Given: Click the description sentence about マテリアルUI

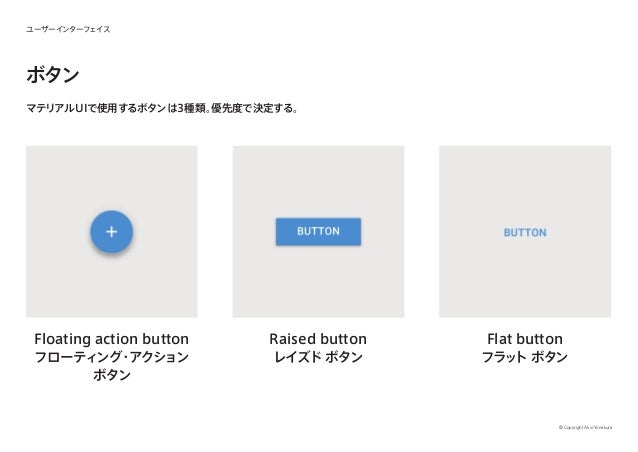Looking at the screenshot, I should pos(162,108).
